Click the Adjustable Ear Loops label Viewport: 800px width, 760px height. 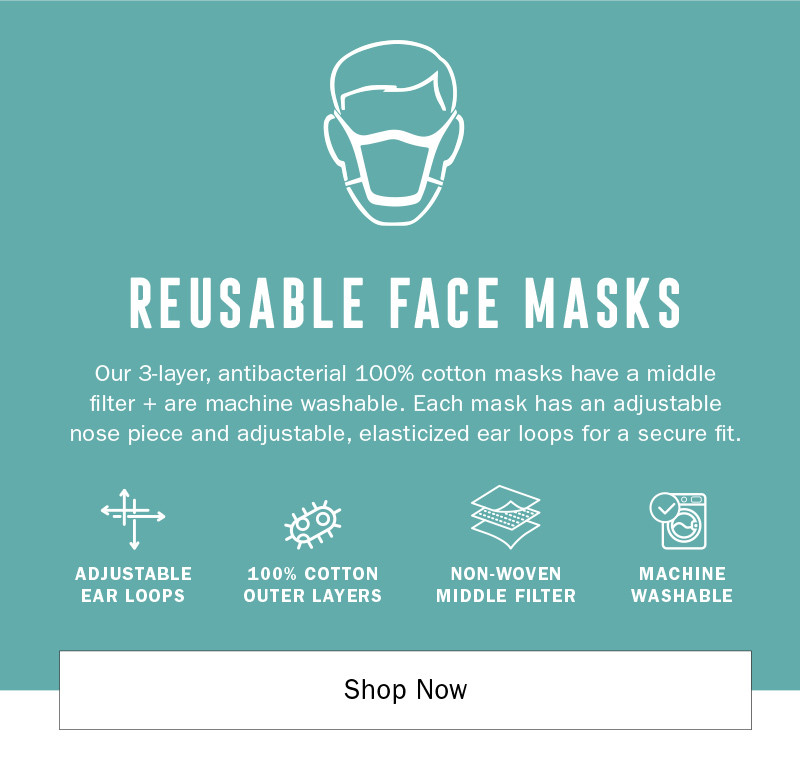(x=133, y=585)
